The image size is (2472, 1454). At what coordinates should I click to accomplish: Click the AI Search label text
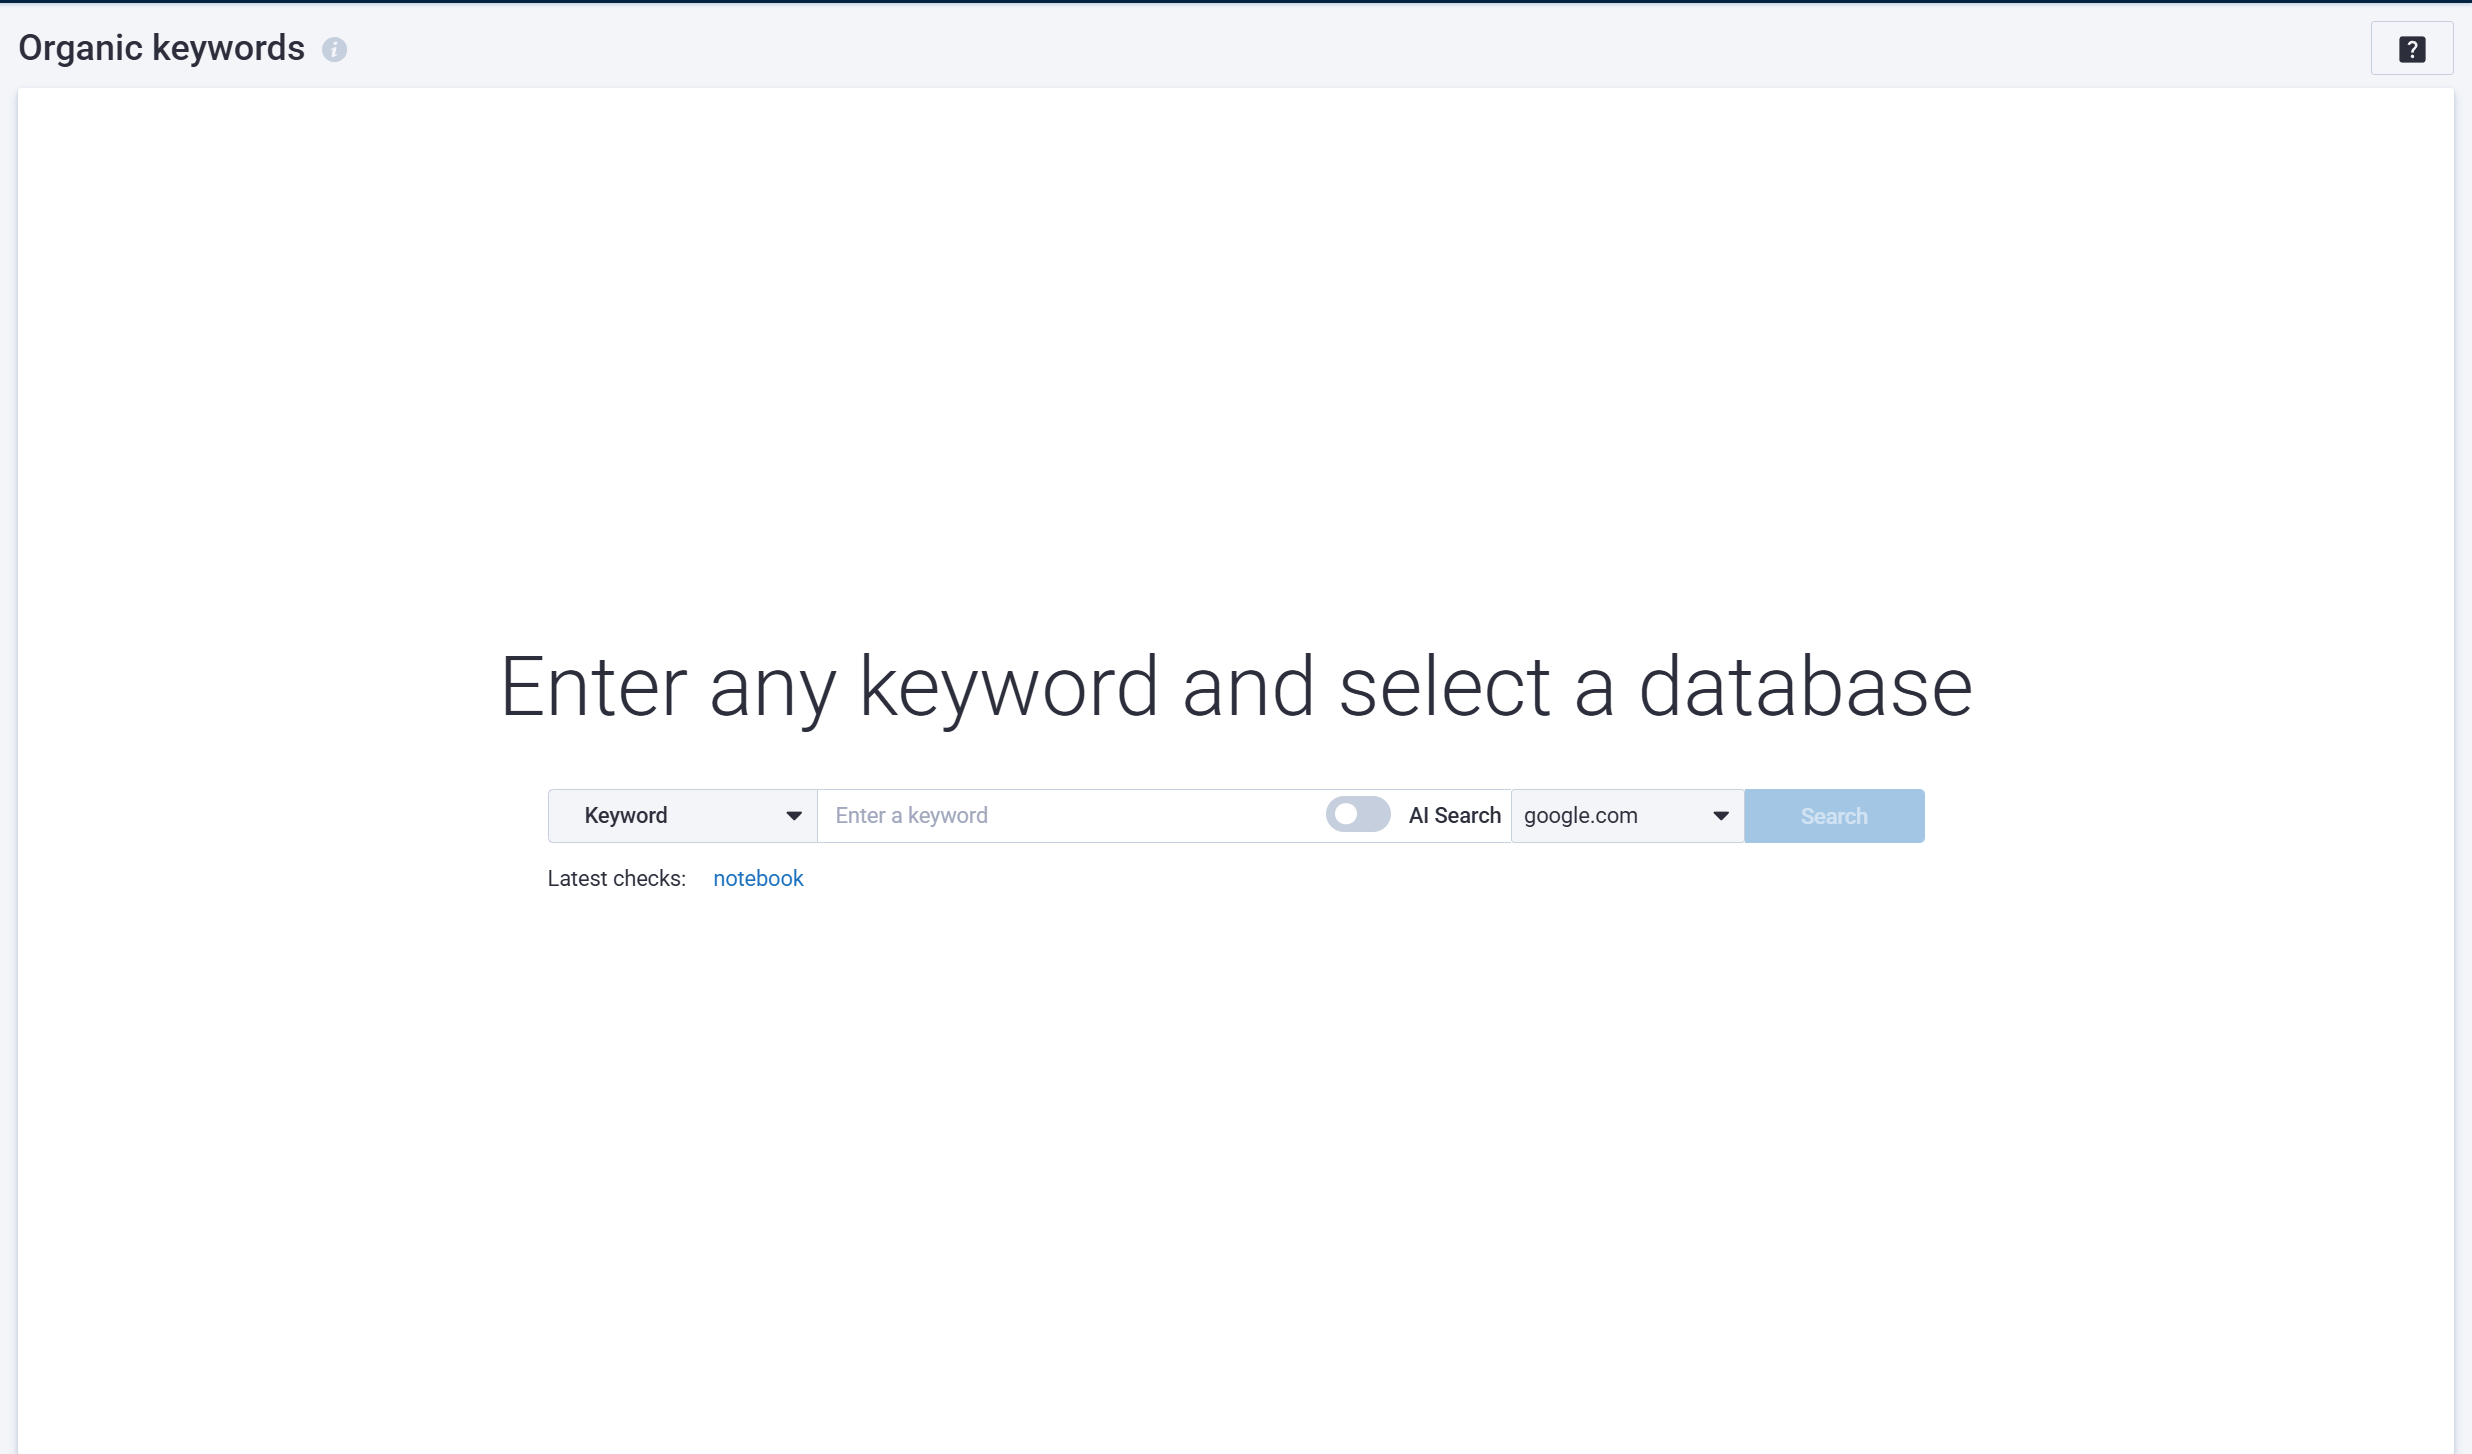pos(1454,816)
